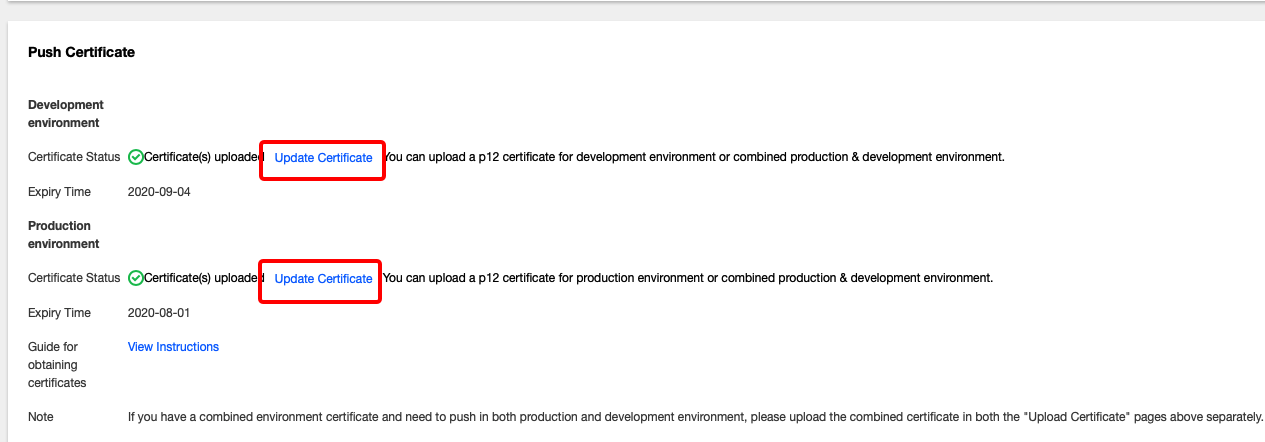Screen dimensions: 1265x442
Task: Click the expiry date 2020-08-01
Action: coord(159,313)
